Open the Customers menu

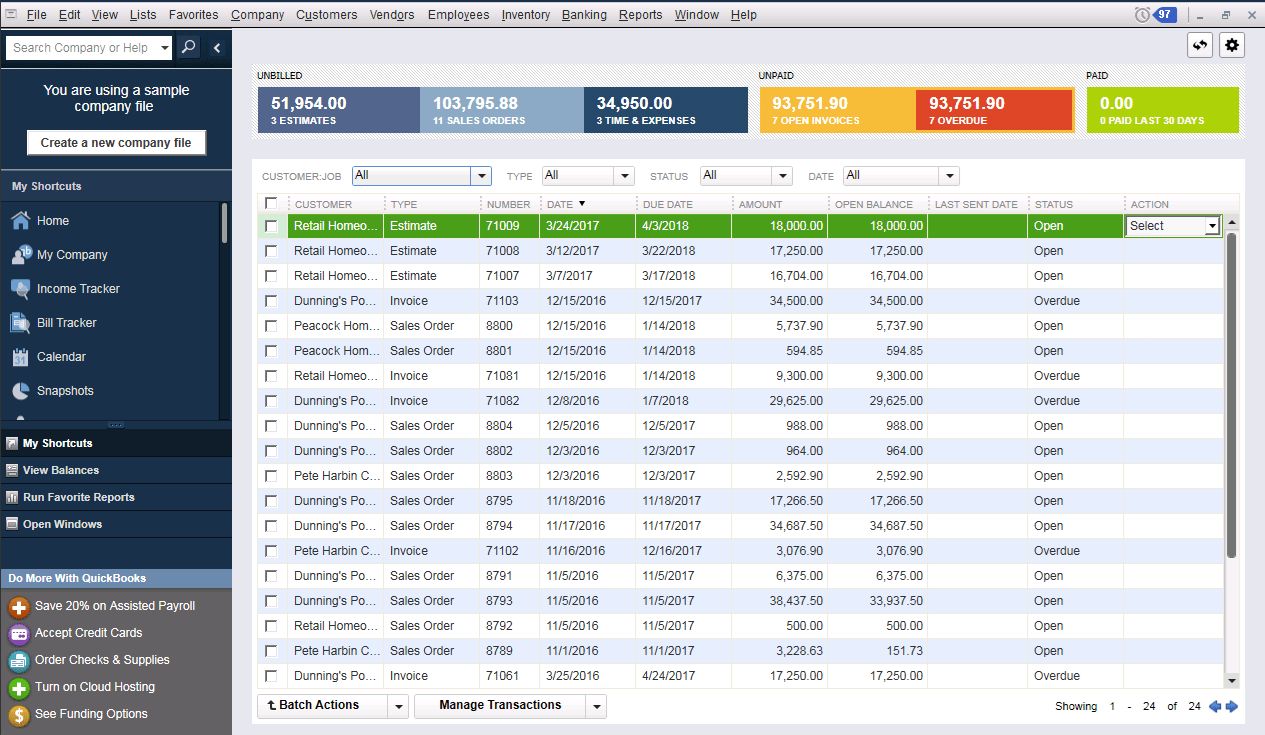click(x=326, y=14)
